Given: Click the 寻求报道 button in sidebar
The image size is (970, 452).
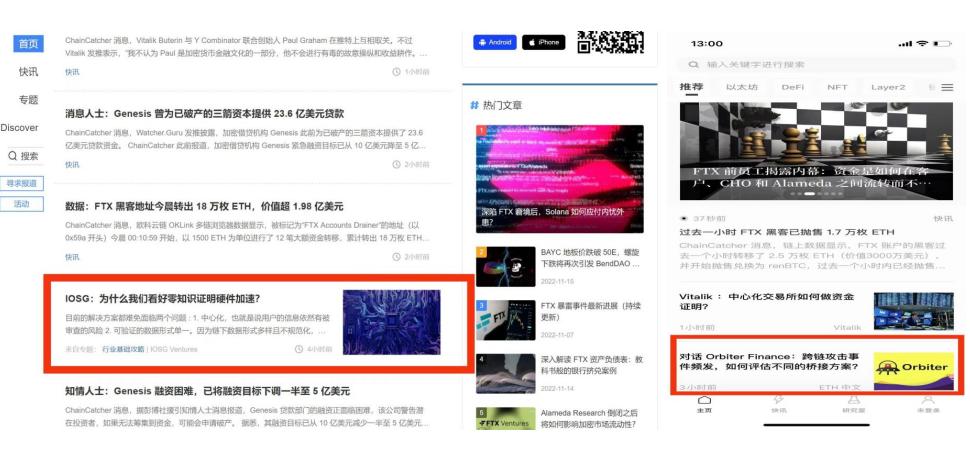Looking at the screenshot, I should [22, 184].
